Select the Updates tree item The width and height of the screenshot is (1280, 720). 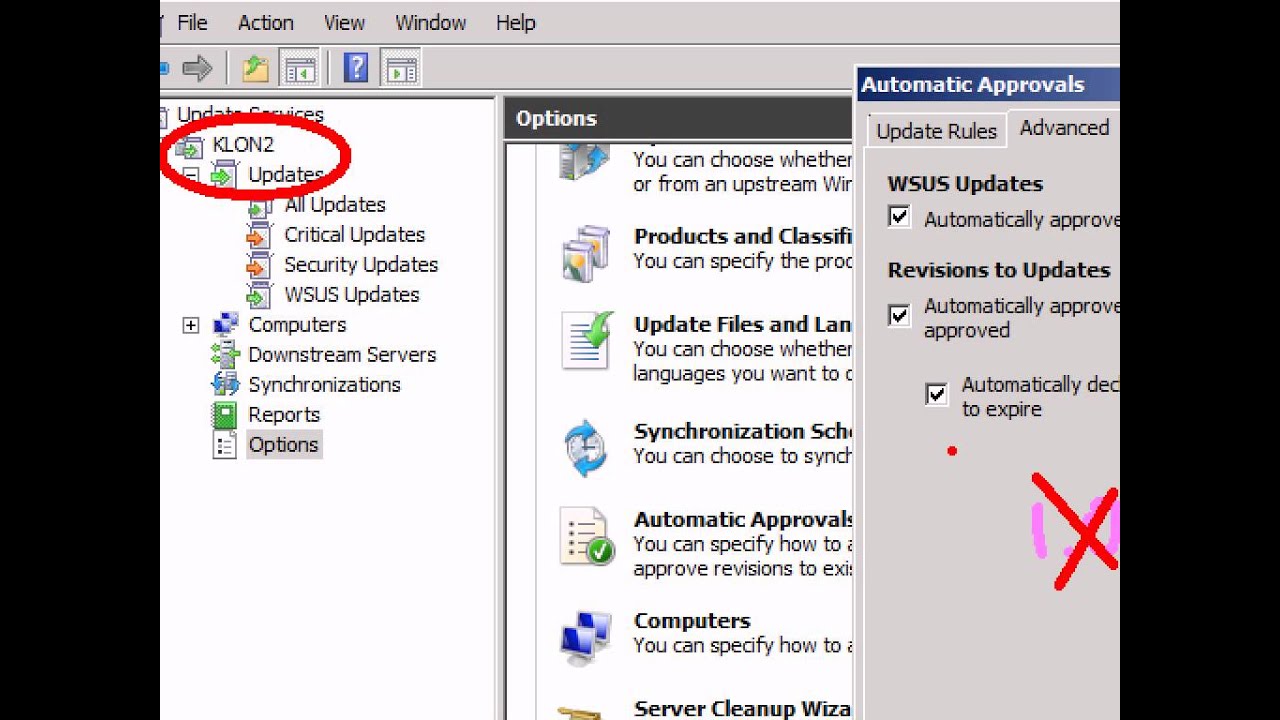286,175
